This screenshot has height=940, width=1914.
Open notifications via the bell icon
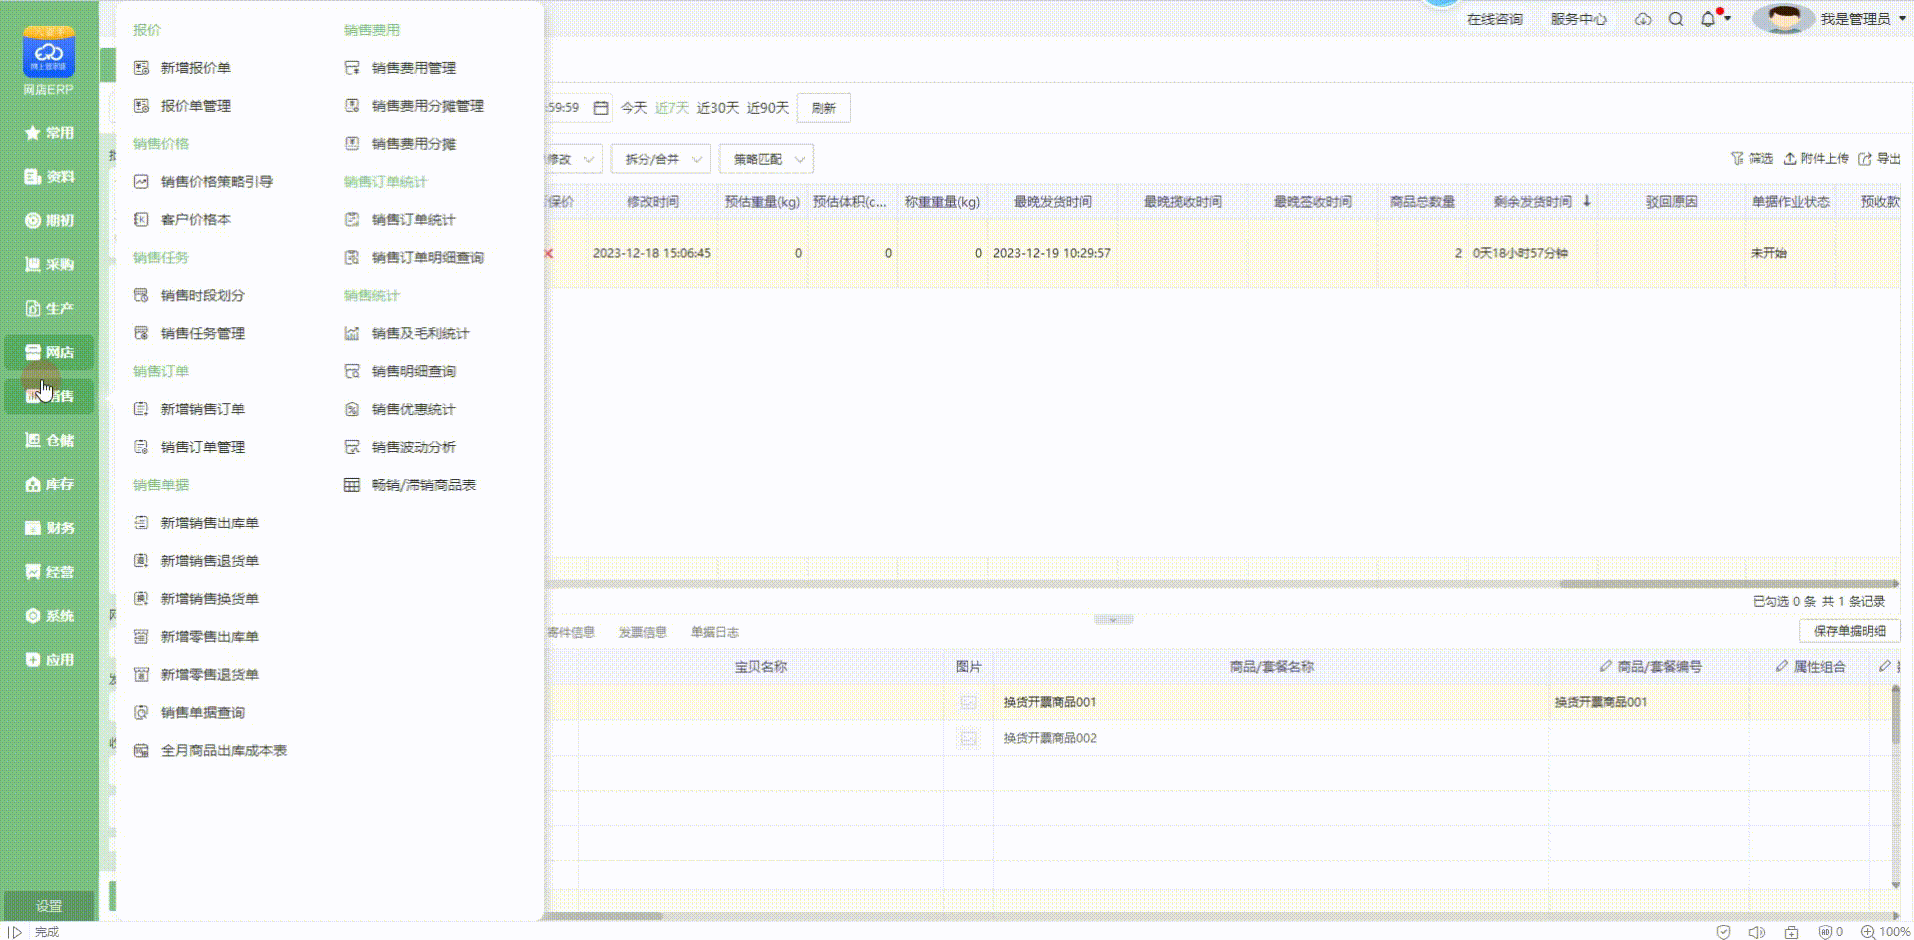pyautogui.click(x=1708, y=19)
